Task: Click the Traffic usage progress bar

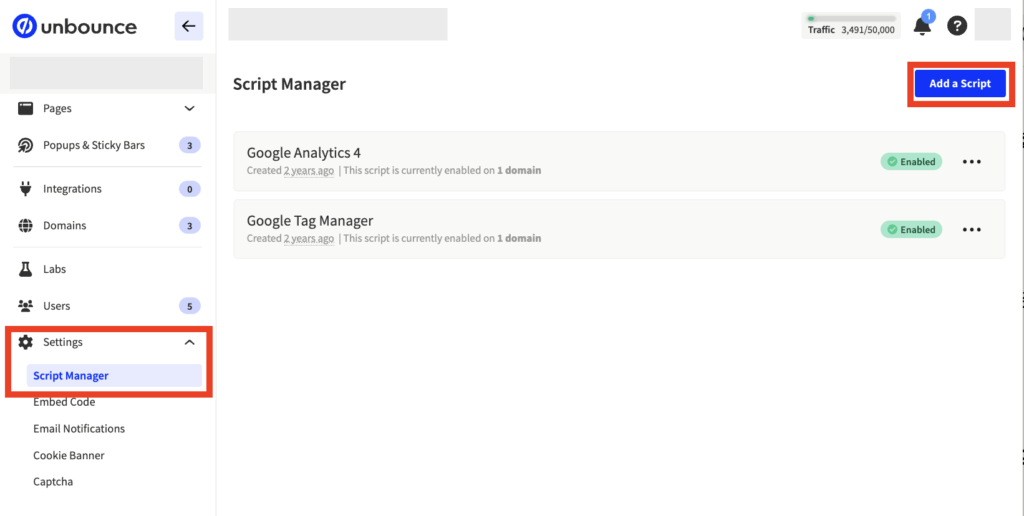Action: coord(851,18)
